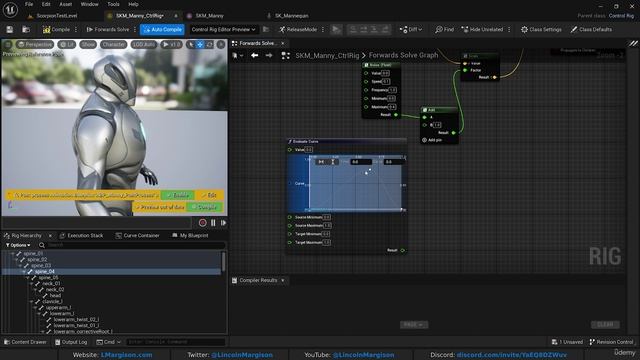The width and height of the screenshot is (640, 360).
Task: Open the File menu
Action: (x=29, y=4)
